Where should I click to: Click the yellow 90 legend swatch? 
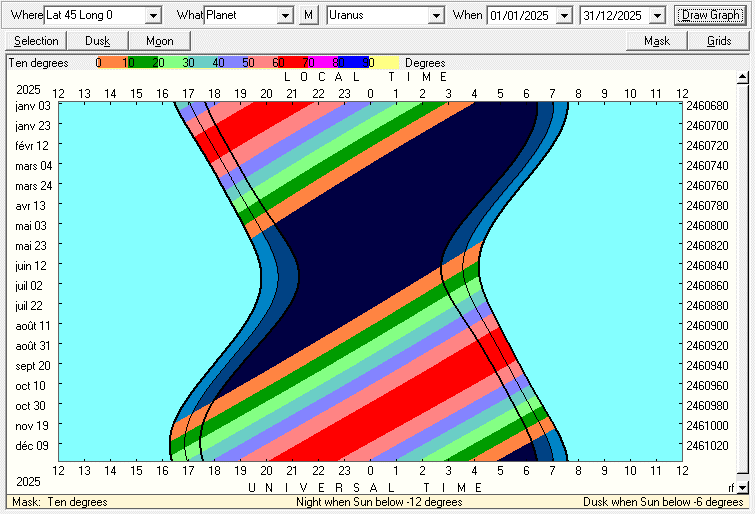pyautogui.click(x=384, y=63)
